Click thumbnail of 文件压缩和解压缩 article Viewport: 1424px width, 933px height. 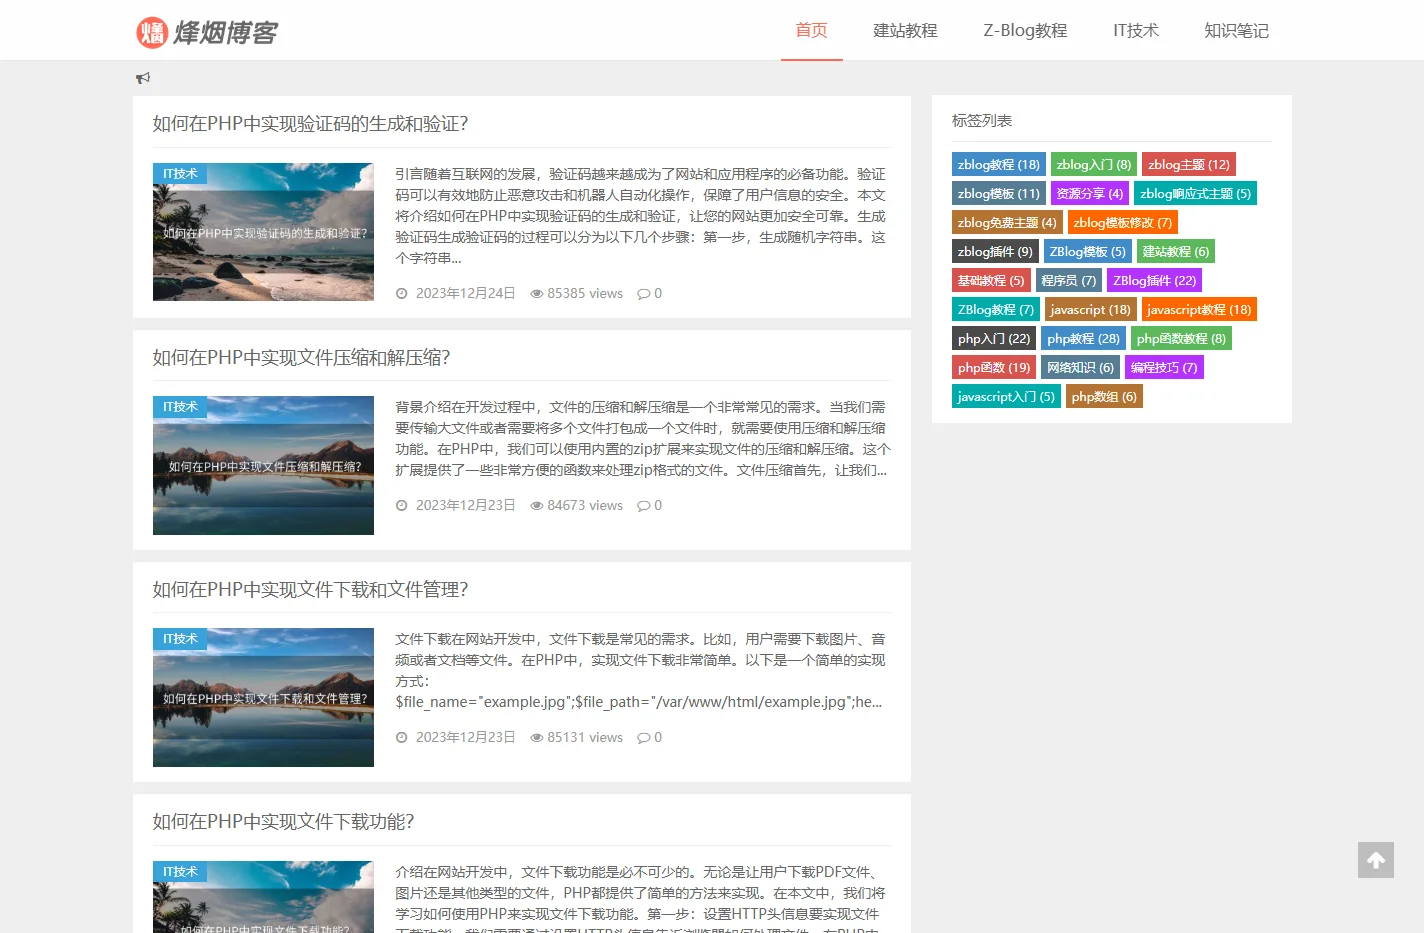(263, 465)
